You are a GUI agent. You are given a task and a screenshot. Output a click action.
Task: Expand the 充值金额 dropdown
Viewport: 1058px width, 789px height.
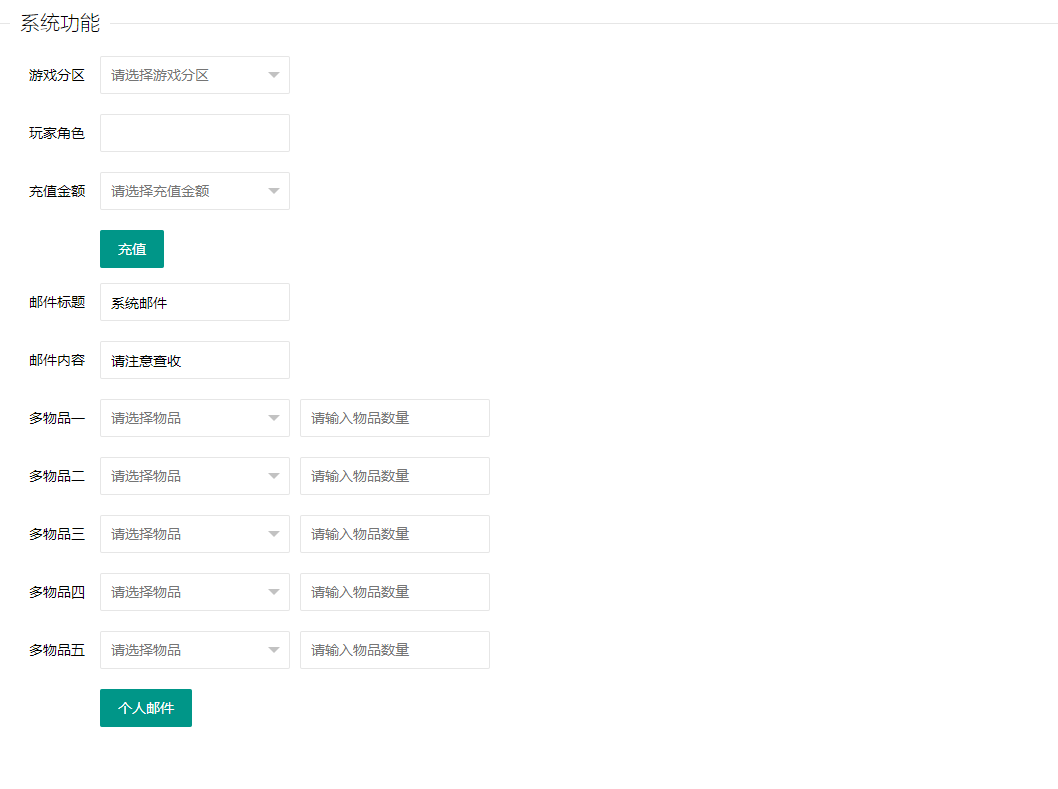[185, 191]
